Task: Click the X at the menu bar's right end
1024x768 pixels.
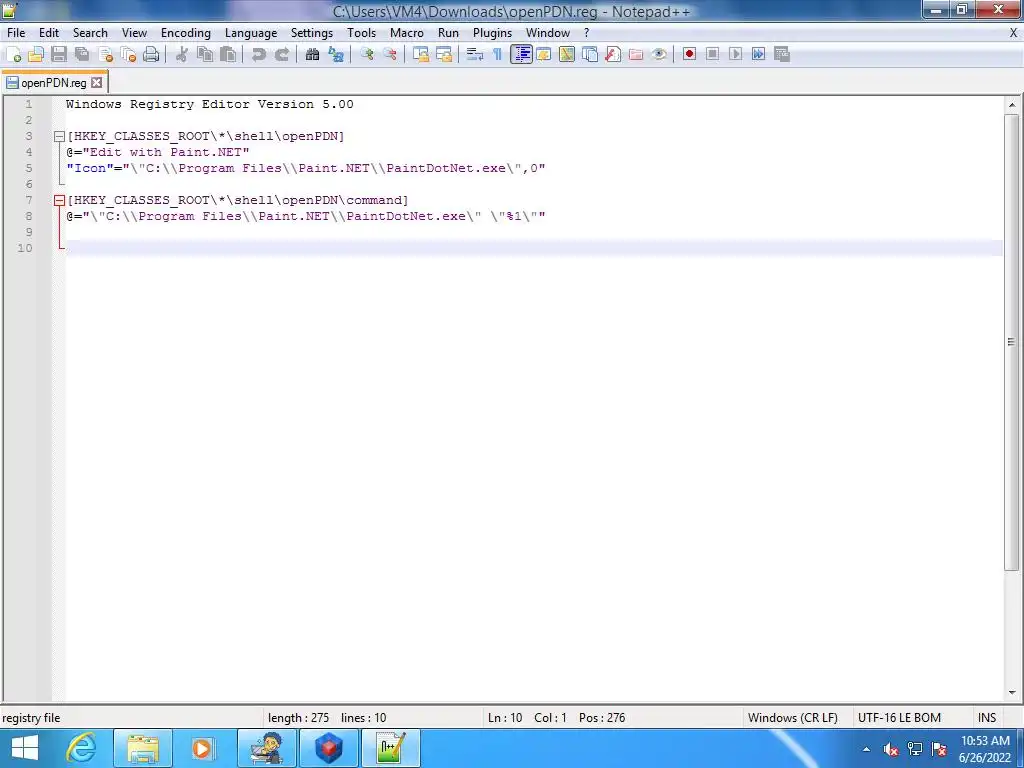Action: pyautogui.click(x=1014, y=33)
